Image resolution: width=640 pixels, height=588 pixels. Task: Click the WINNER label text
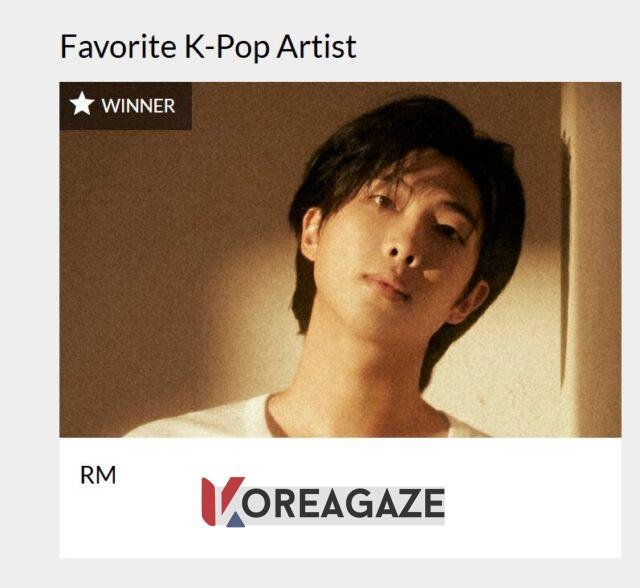(138, 106)
